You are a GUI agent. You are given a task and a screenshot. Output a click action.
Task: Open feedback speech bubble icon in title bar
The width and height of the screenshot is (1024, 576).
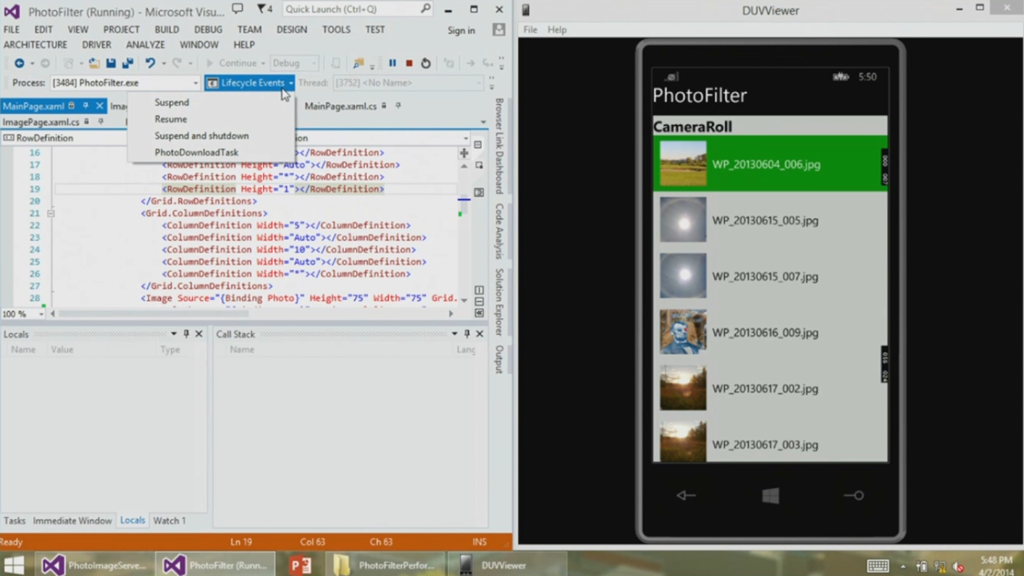click(238, 8)
